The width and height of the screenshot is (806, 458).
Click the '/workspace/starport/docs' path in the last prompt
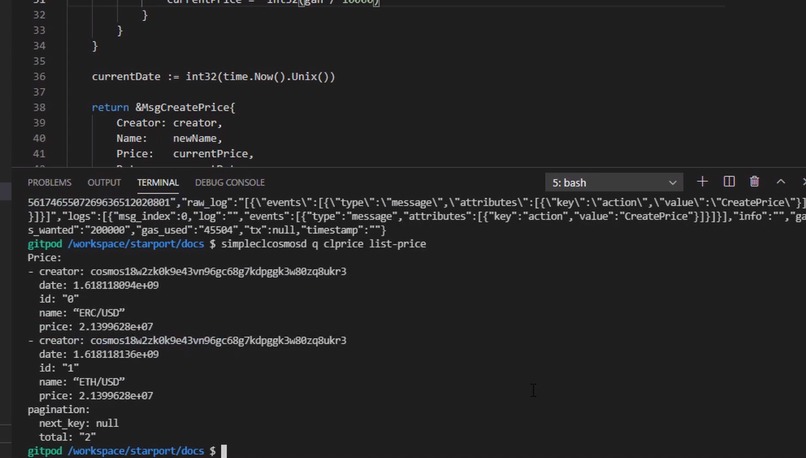click(136, 451)
